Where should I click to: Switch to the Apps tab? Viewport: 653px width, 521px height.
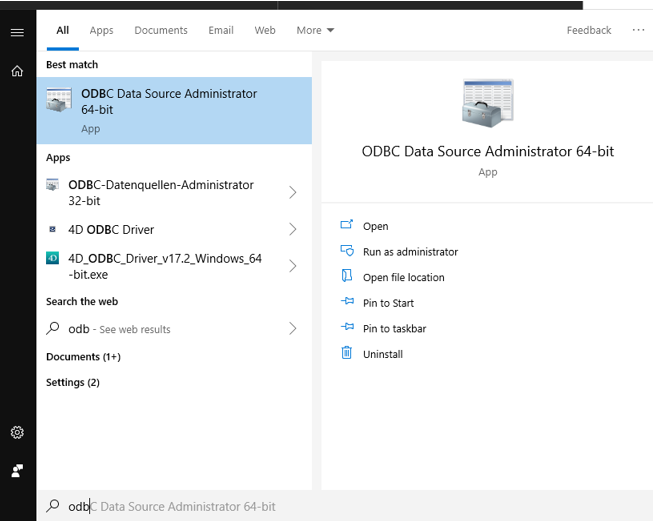[101, 30]
